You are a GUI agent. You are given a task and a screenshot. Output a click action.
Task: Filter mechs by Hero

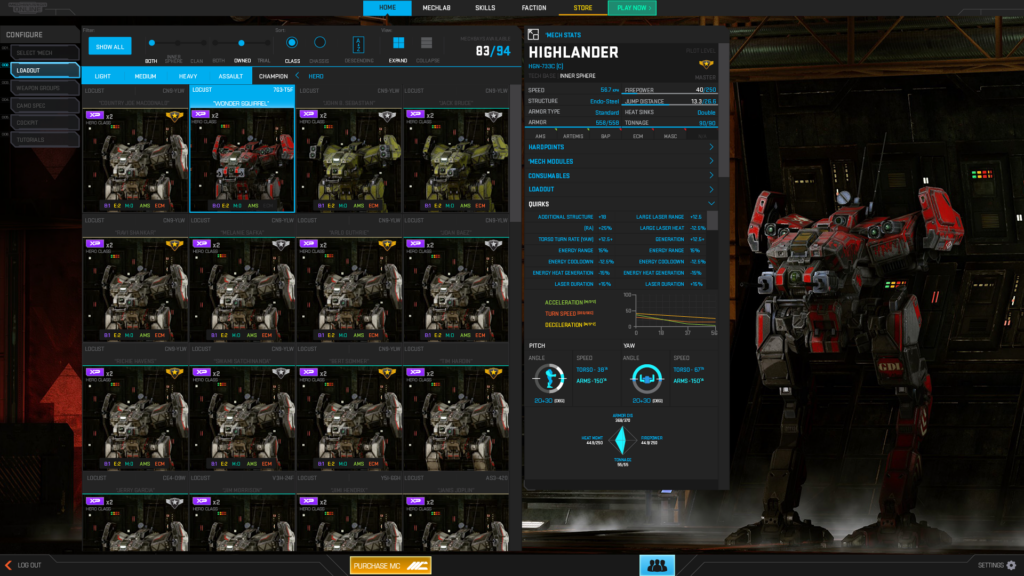click(x=316, y=76)
